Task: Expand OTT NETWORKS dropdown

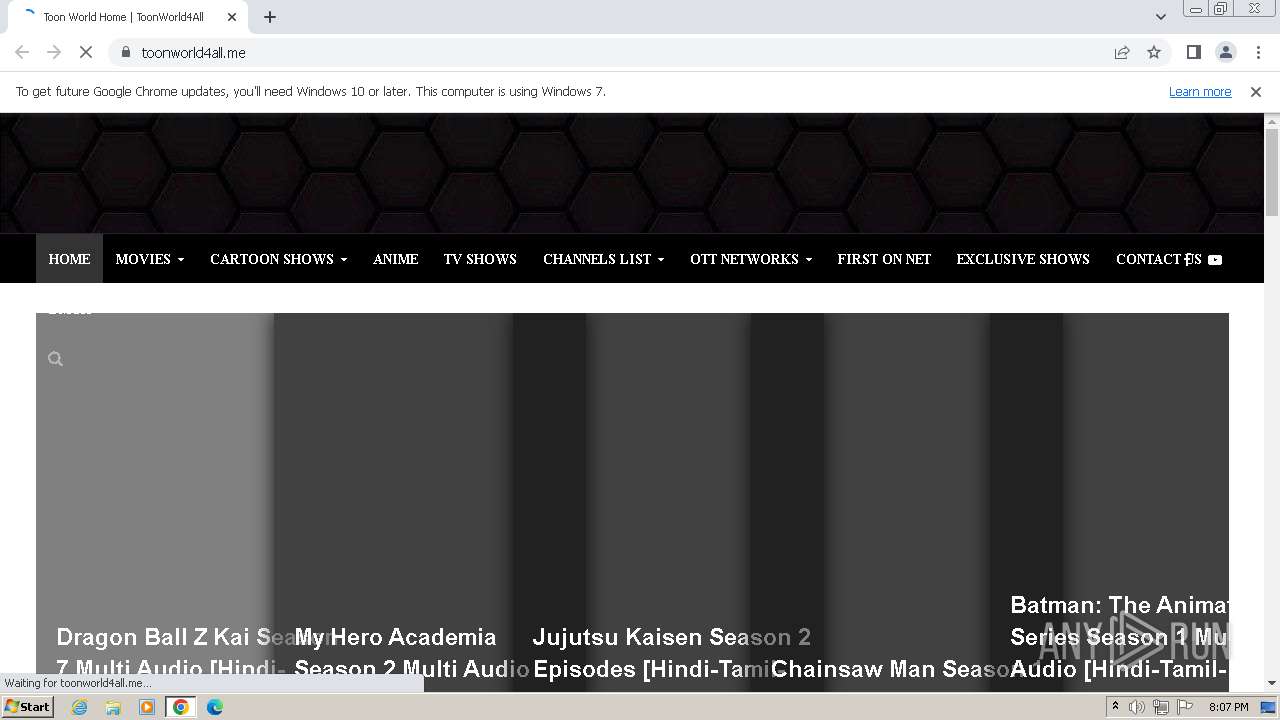Action: (x=750, y=259)
